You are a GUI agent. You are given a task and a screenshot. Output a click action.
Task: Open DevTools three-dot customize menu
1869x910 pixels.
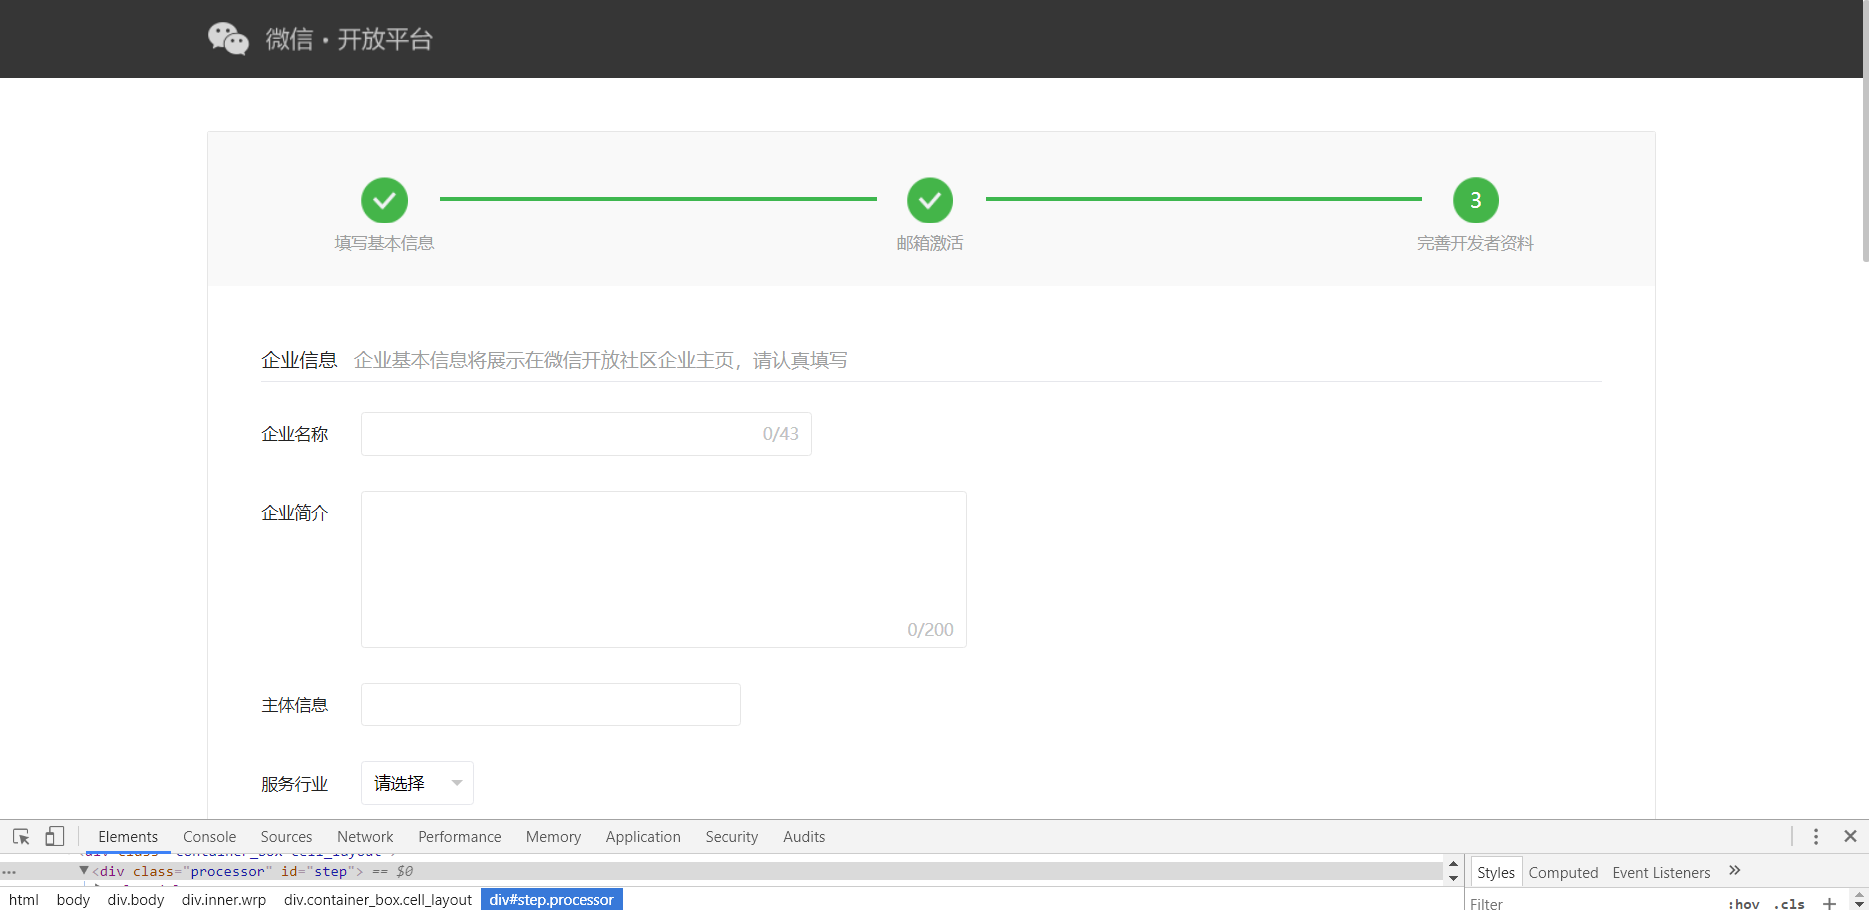coord(1816,836)
